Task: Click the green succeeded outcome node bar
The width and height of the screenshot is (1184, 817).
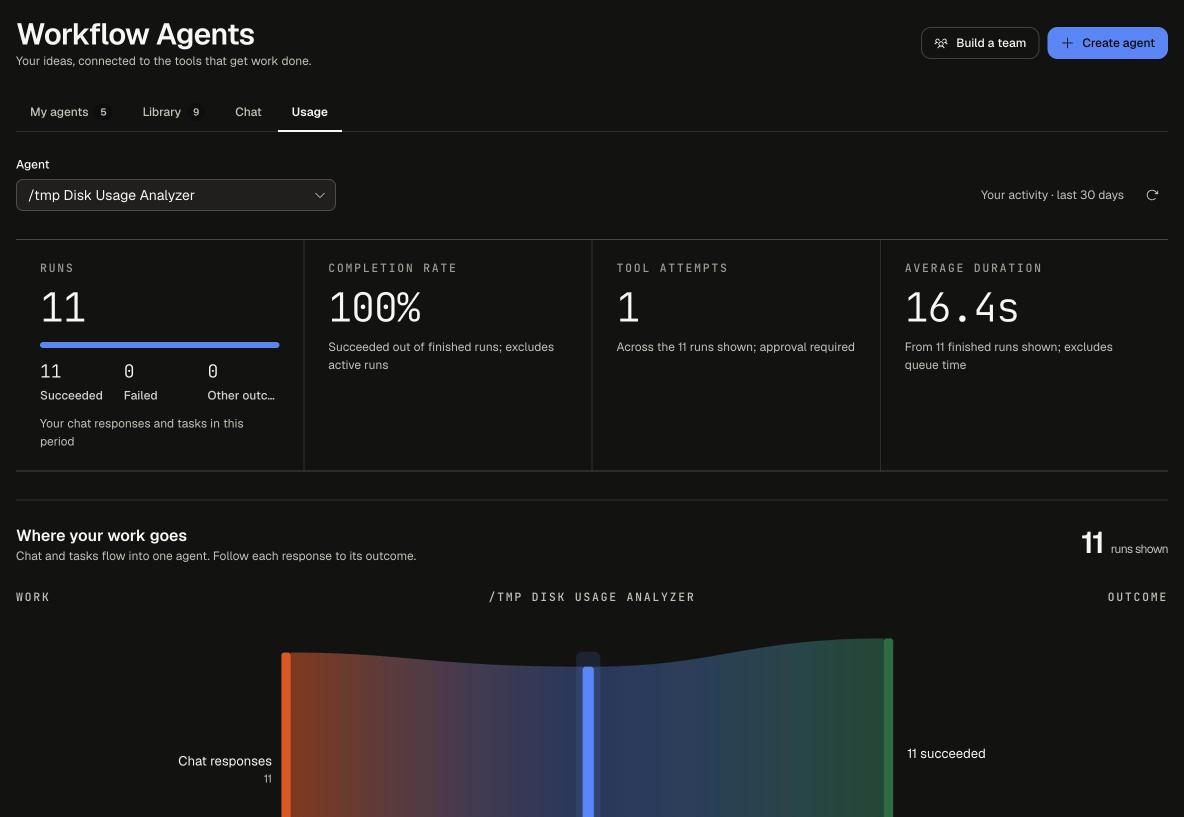Action: click(x=888, y=728)
